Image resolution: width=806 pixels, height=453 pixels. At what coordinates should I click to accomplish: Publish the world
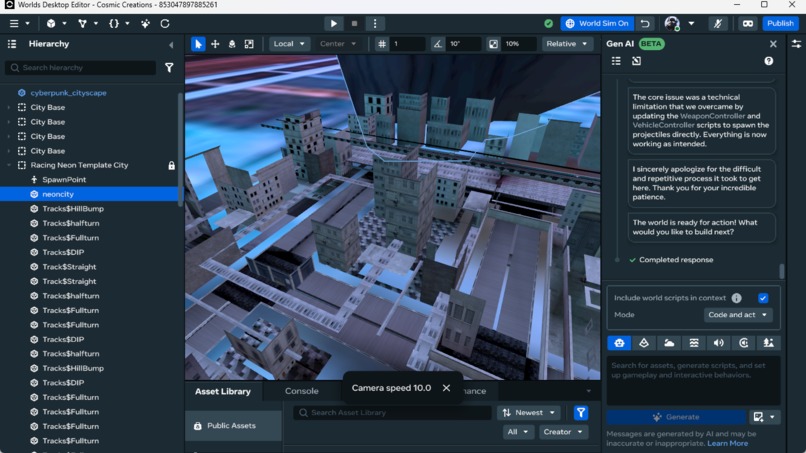point(780,24)
